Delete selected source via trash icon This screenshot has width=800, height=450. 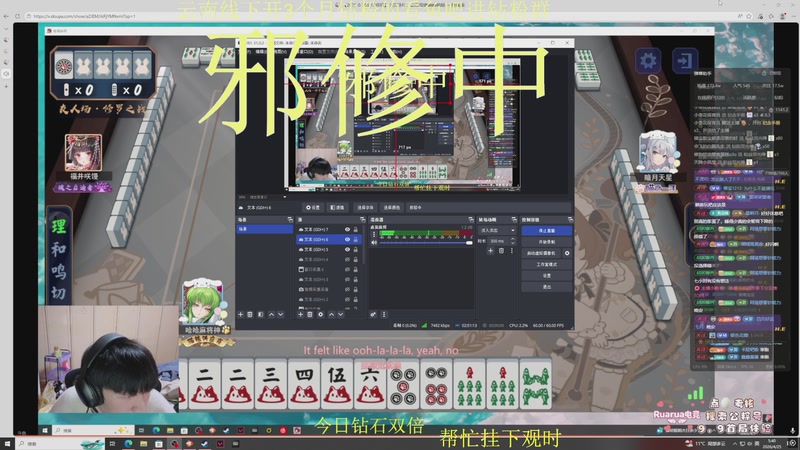310,314
